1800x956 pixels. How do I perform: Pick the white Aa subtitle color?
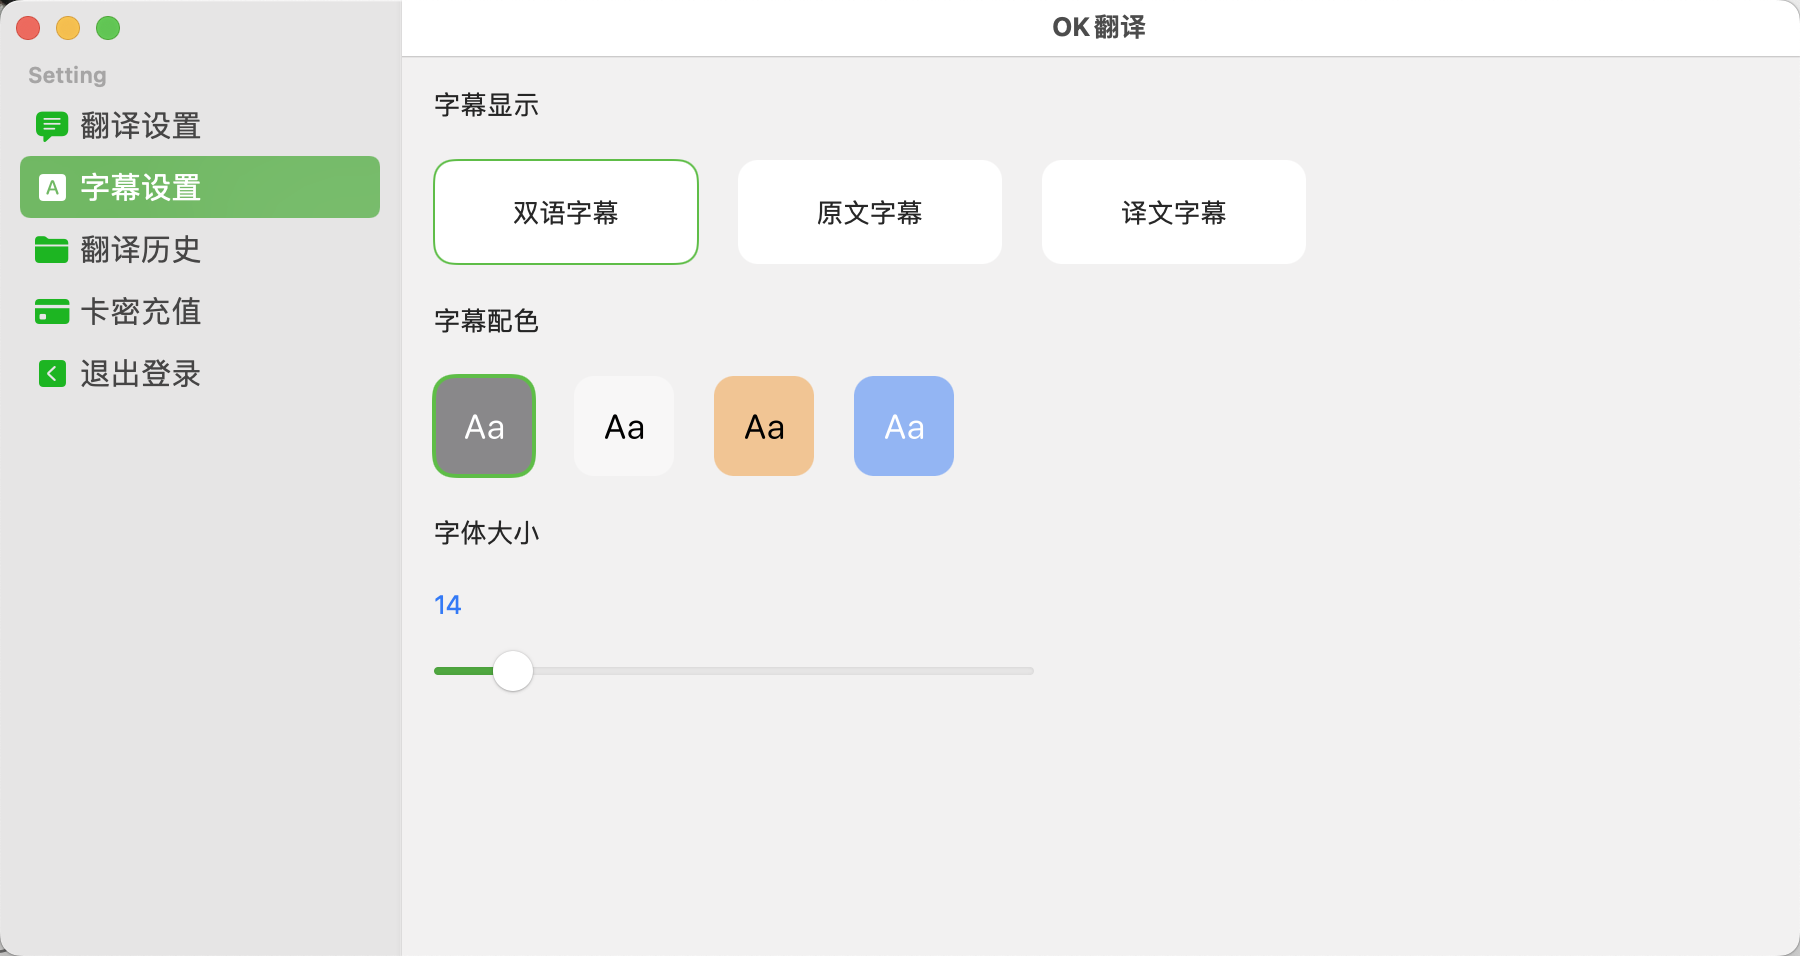point(624,426)
